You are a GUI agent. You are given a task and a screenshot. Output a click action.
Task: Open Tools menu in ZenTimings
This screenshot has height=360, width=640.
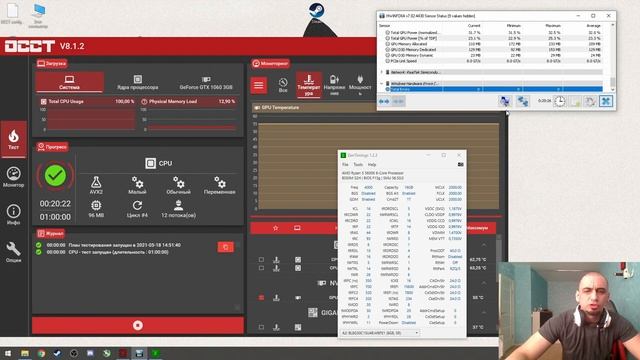tap(358, 164)
